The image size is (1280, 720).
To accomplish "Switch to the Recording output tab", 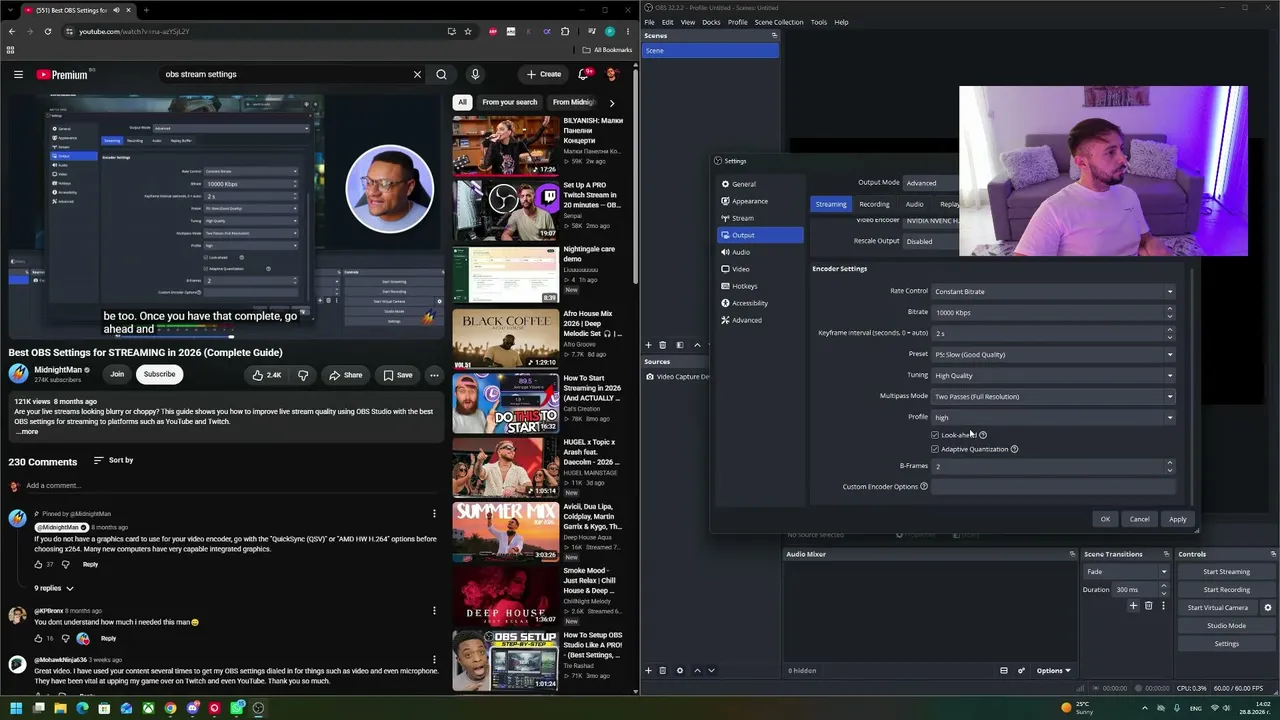I will (874, 204).
